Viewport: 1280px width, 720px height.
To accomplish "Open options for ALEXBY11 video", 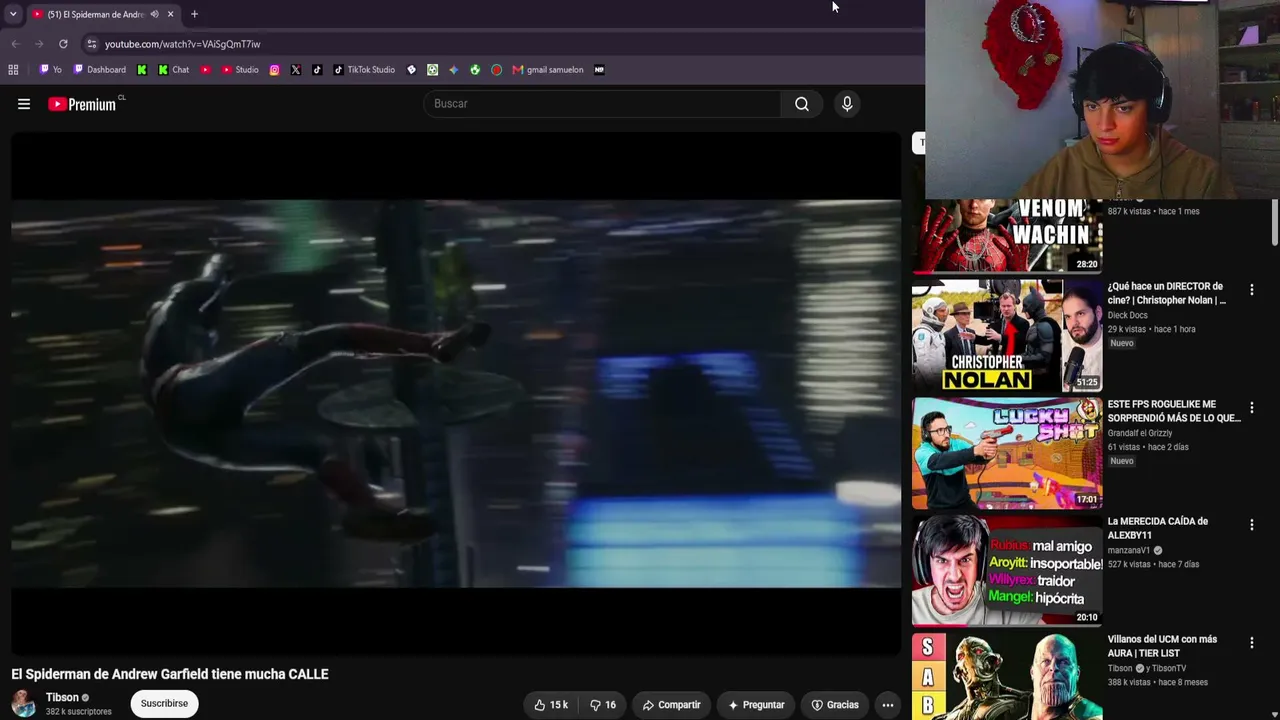I will pyautogui.click(x=1251, y=525).
